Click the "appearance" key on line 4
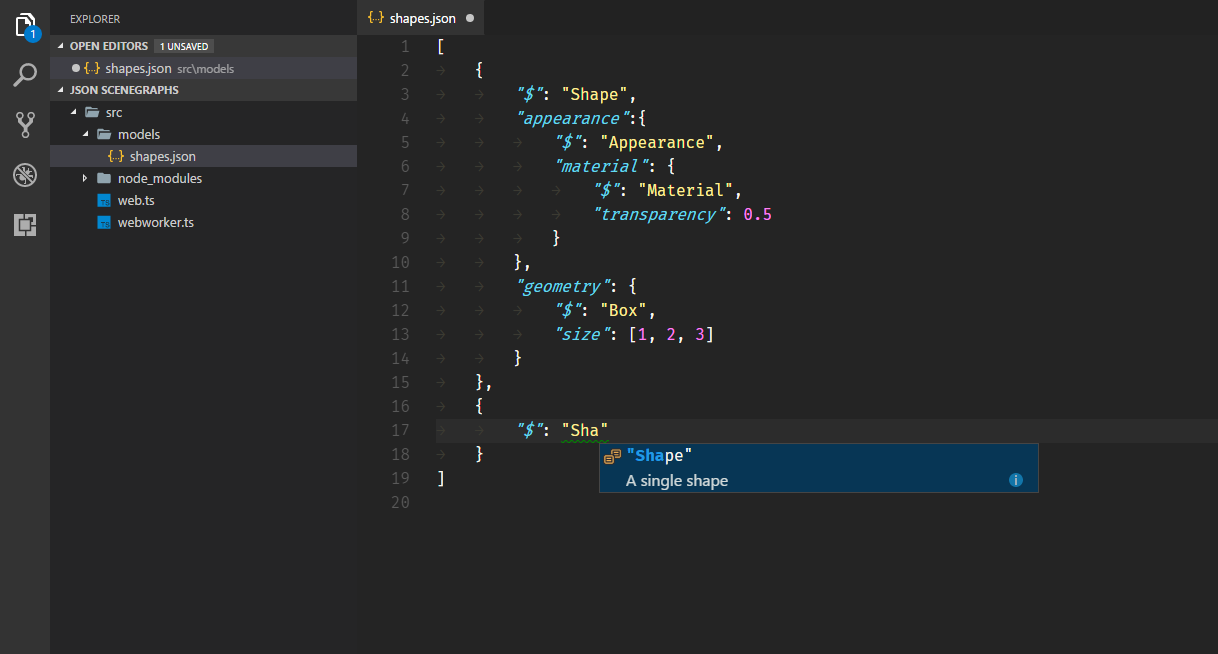 [572, 118]
